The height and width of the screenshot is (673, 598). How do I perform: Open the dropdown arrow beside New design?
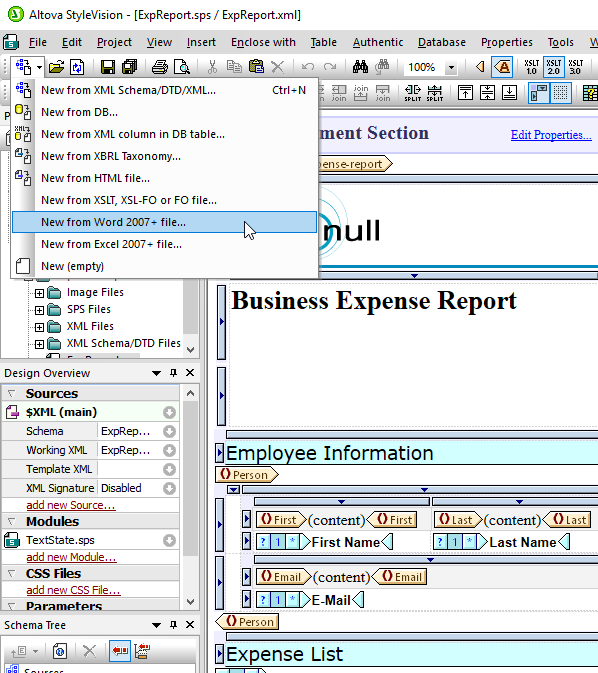coord(39,67)
